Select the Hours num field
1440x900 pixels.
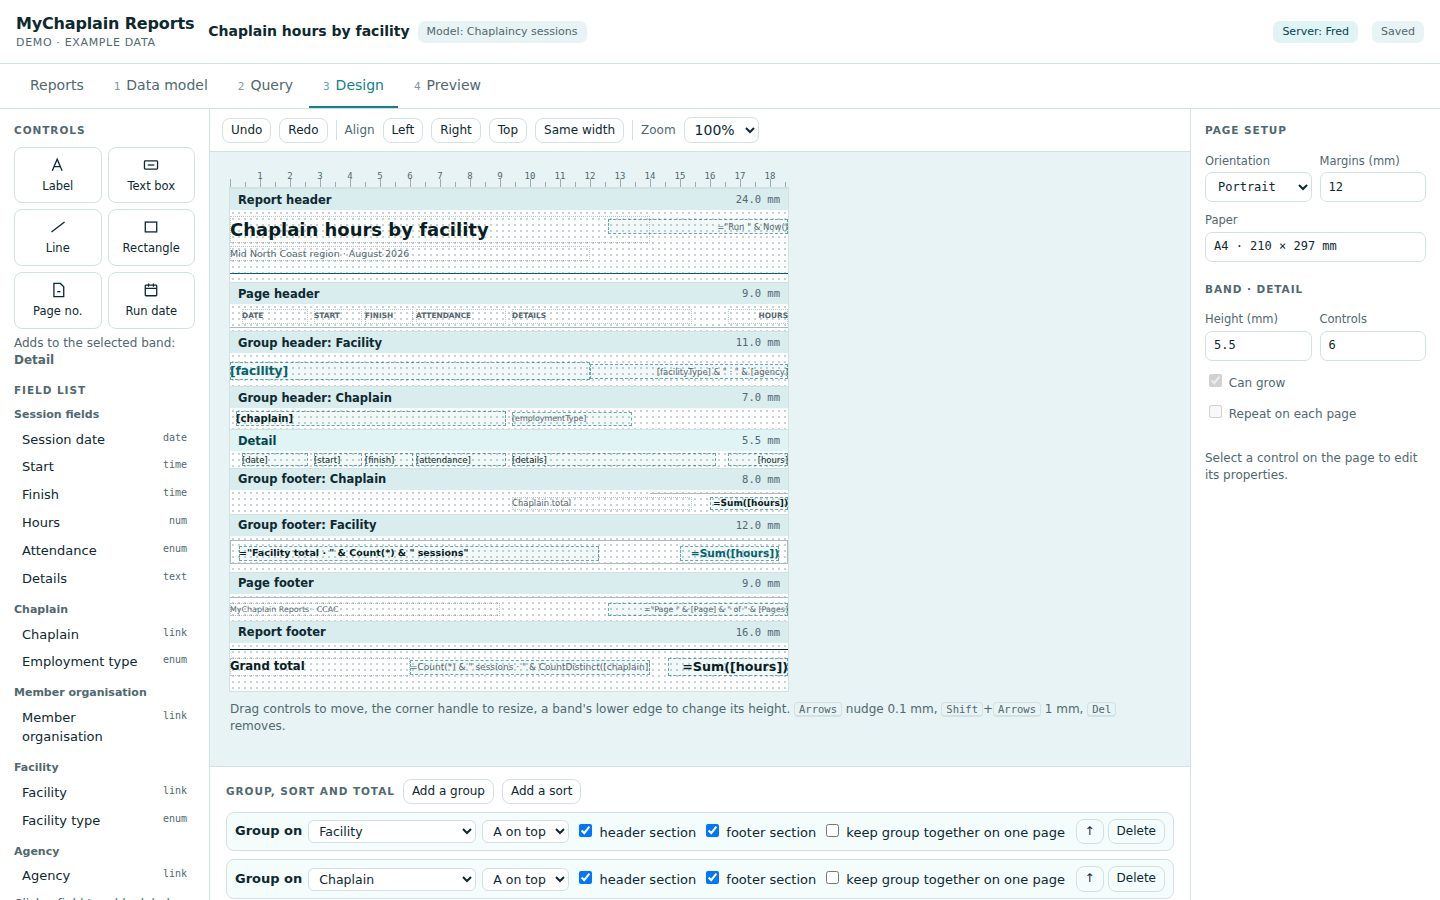tap(104, 523)
